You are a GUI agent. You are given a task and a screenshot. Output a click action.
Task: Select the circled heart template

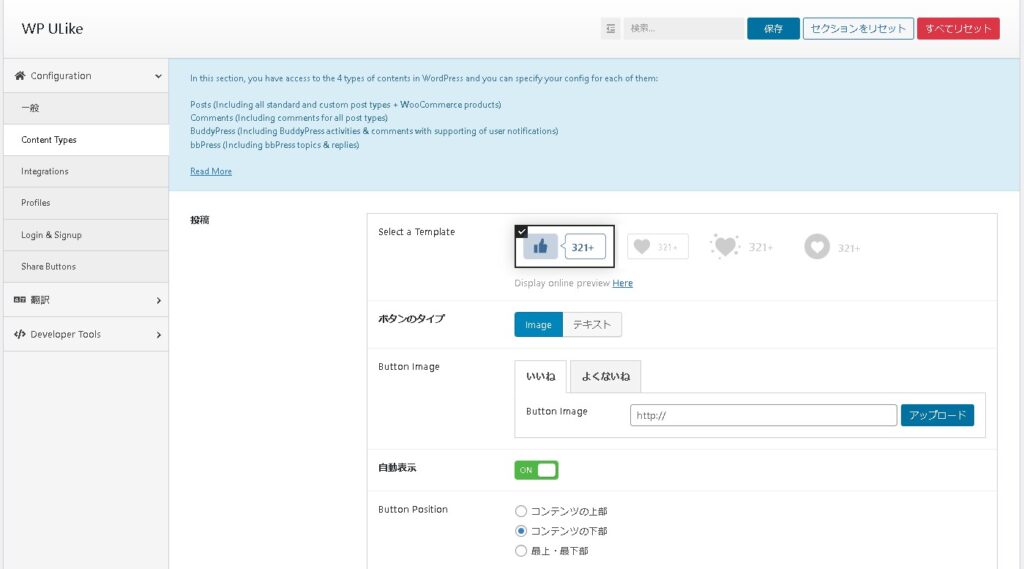832,247
